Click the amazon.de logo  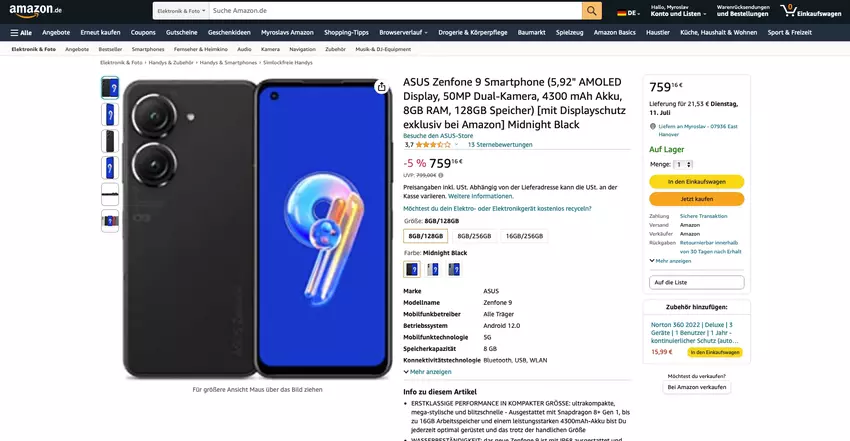(36, 10)
